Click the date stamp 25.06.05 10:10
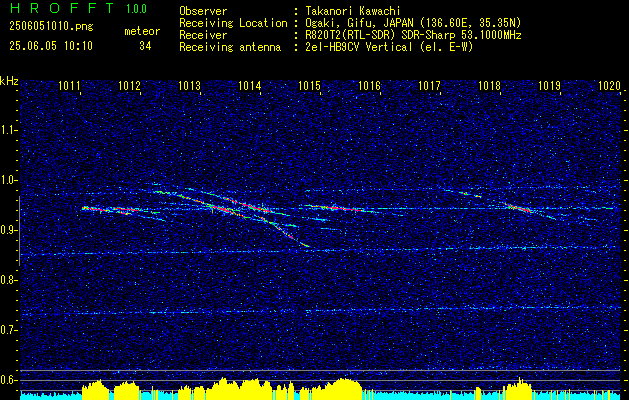 click(51, 46)
